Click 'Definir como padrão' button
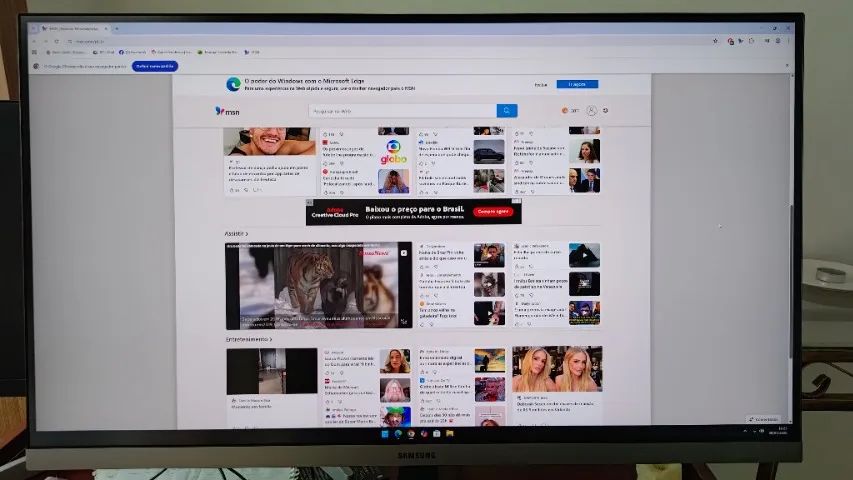This screenshot has height=480, width=853. tap(155, 66)
